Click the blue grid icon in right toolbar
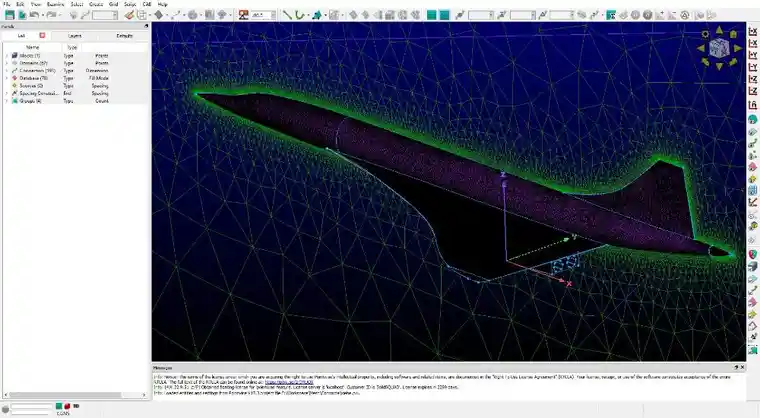Viewport: 760px width, 418px height. pos(753,191)
